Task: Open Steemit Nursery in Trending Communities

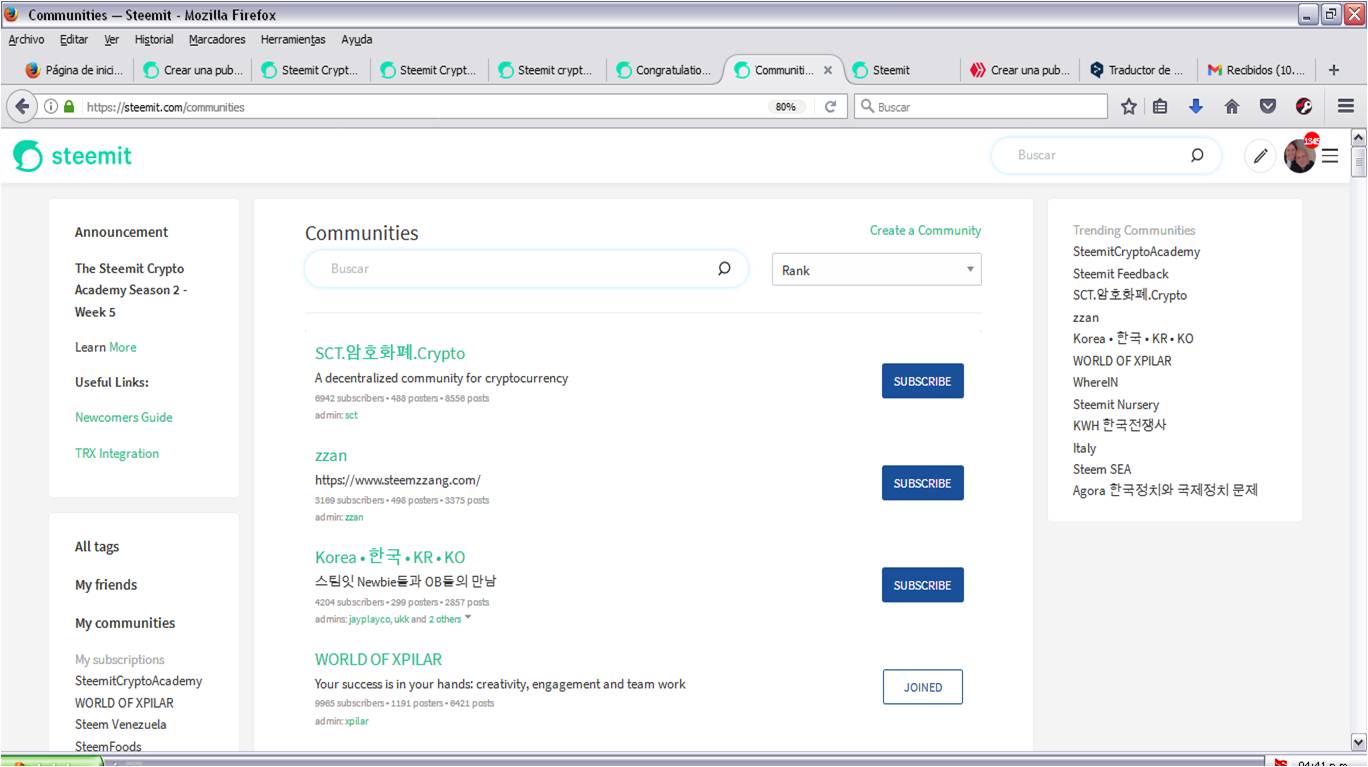Action: coord(1116,404)
